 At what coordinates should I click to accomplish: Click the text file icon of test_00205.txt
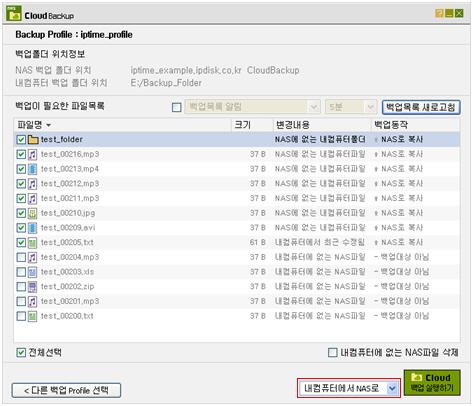point(32,243)
